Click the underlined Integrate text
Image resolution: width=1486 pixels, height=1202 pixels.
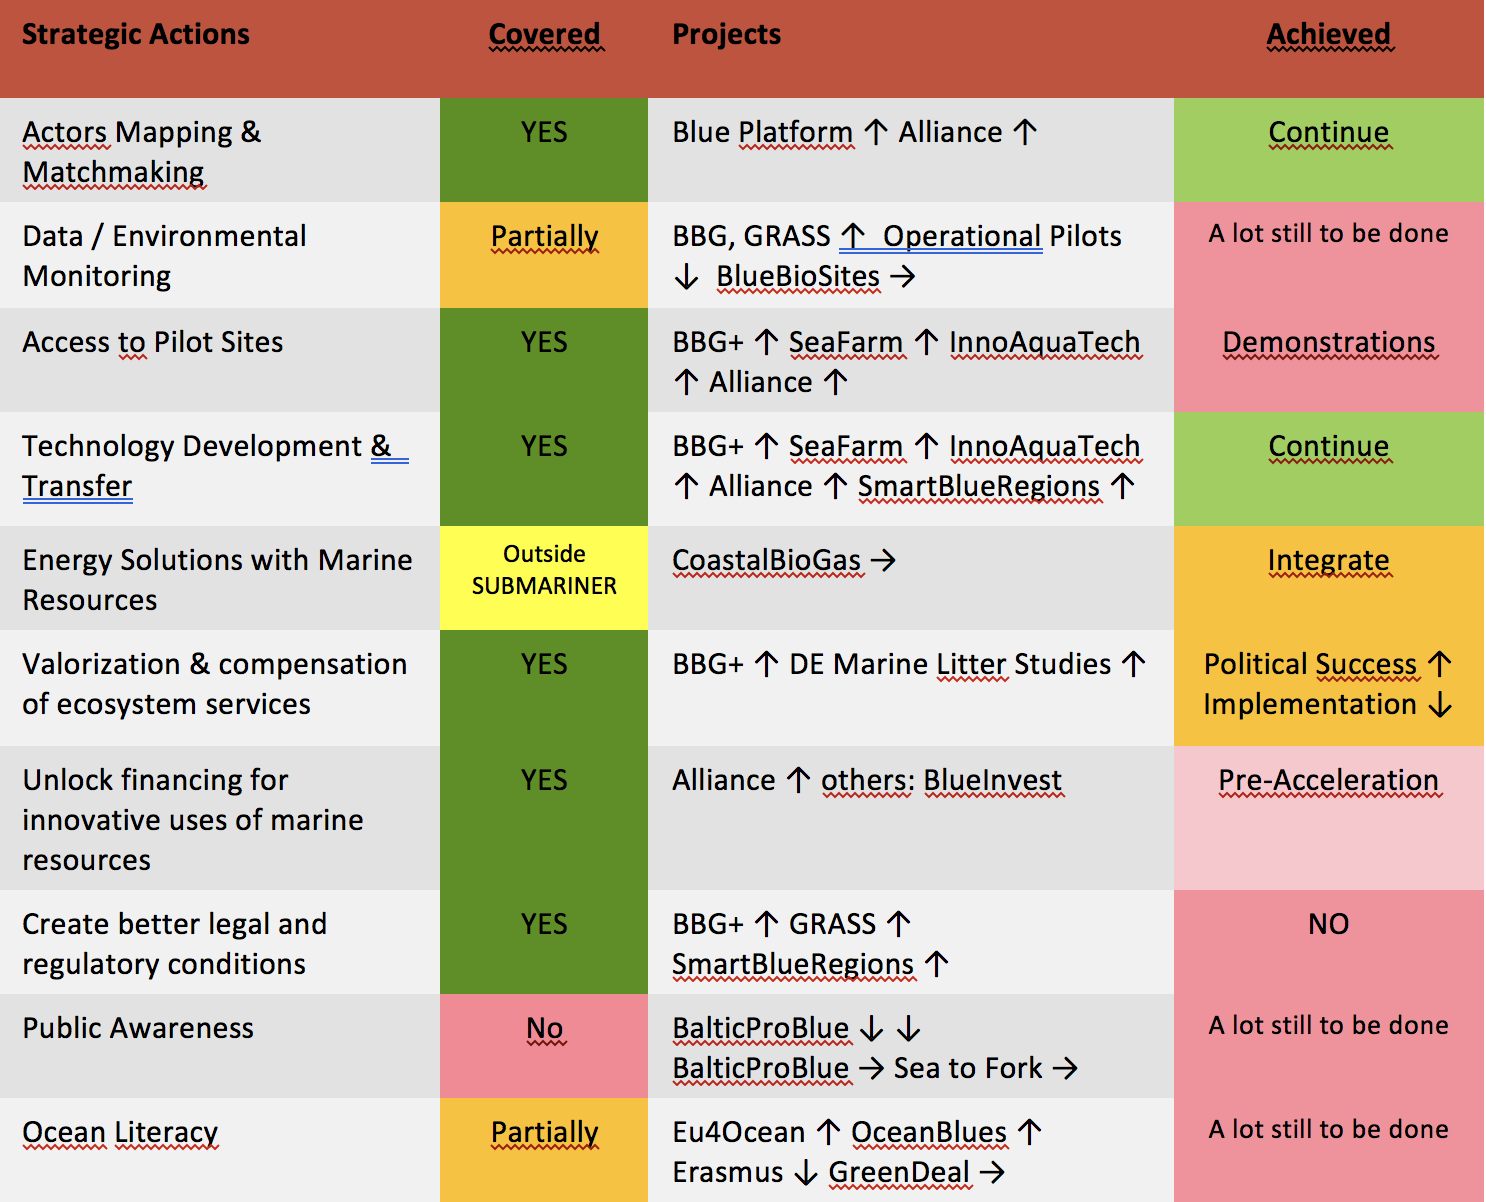pyautogui.click(x=1328, y=561)
